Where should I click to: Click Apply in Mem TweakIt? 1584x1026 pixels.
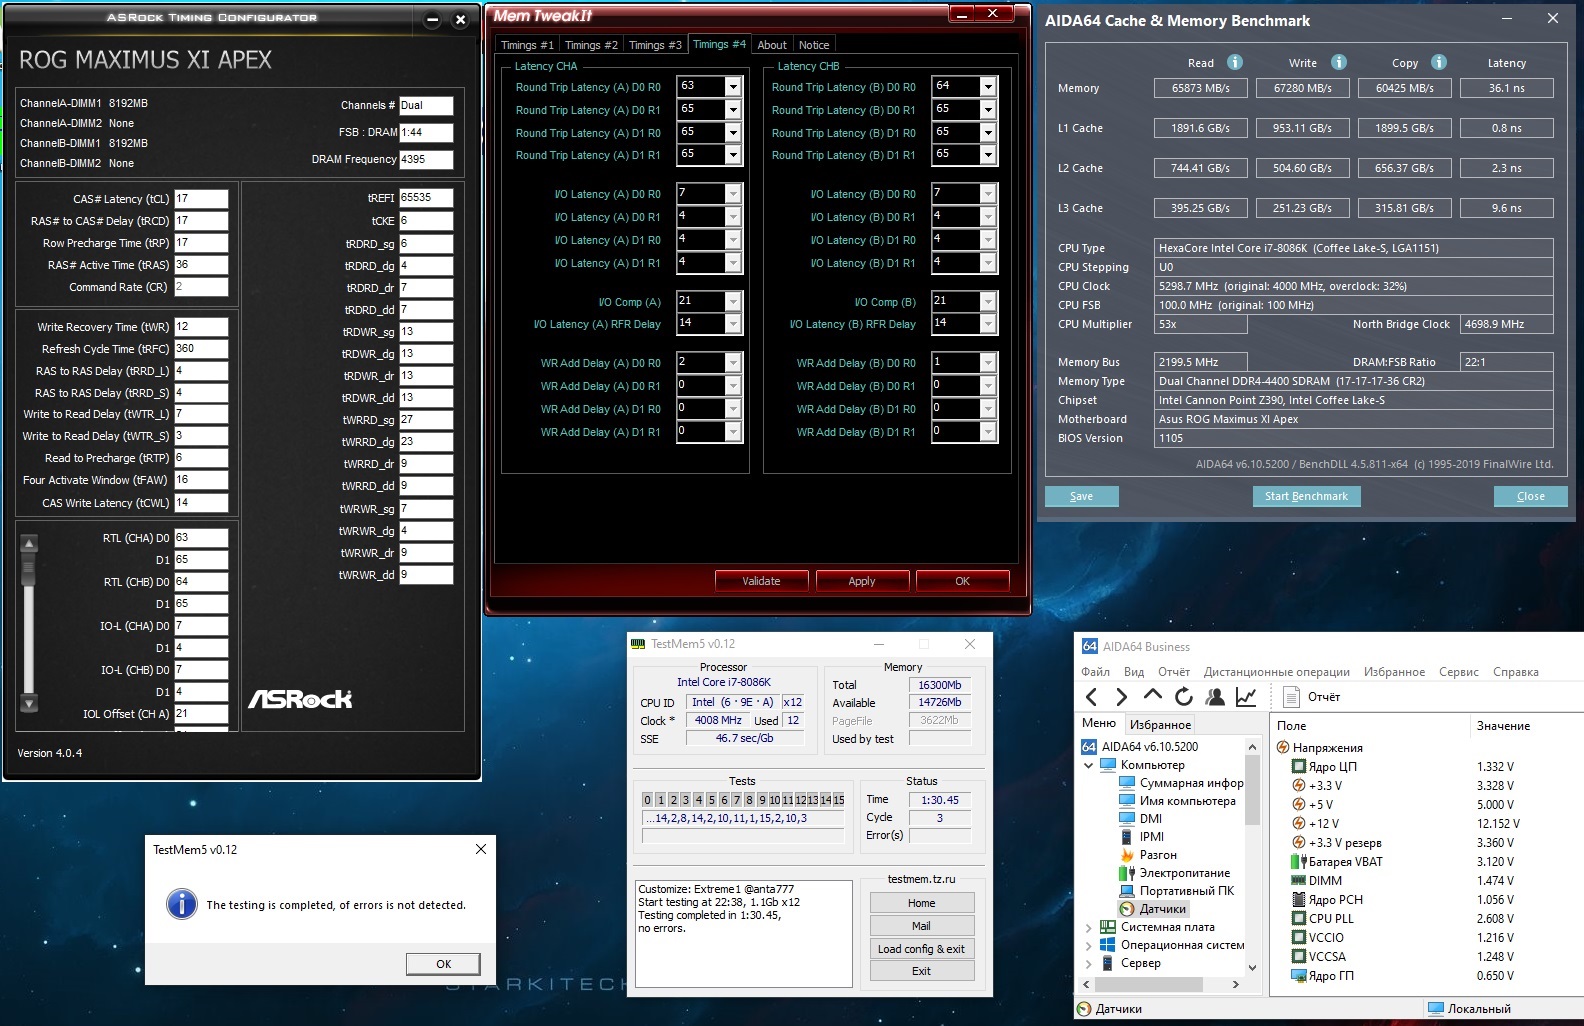[862, 581]
